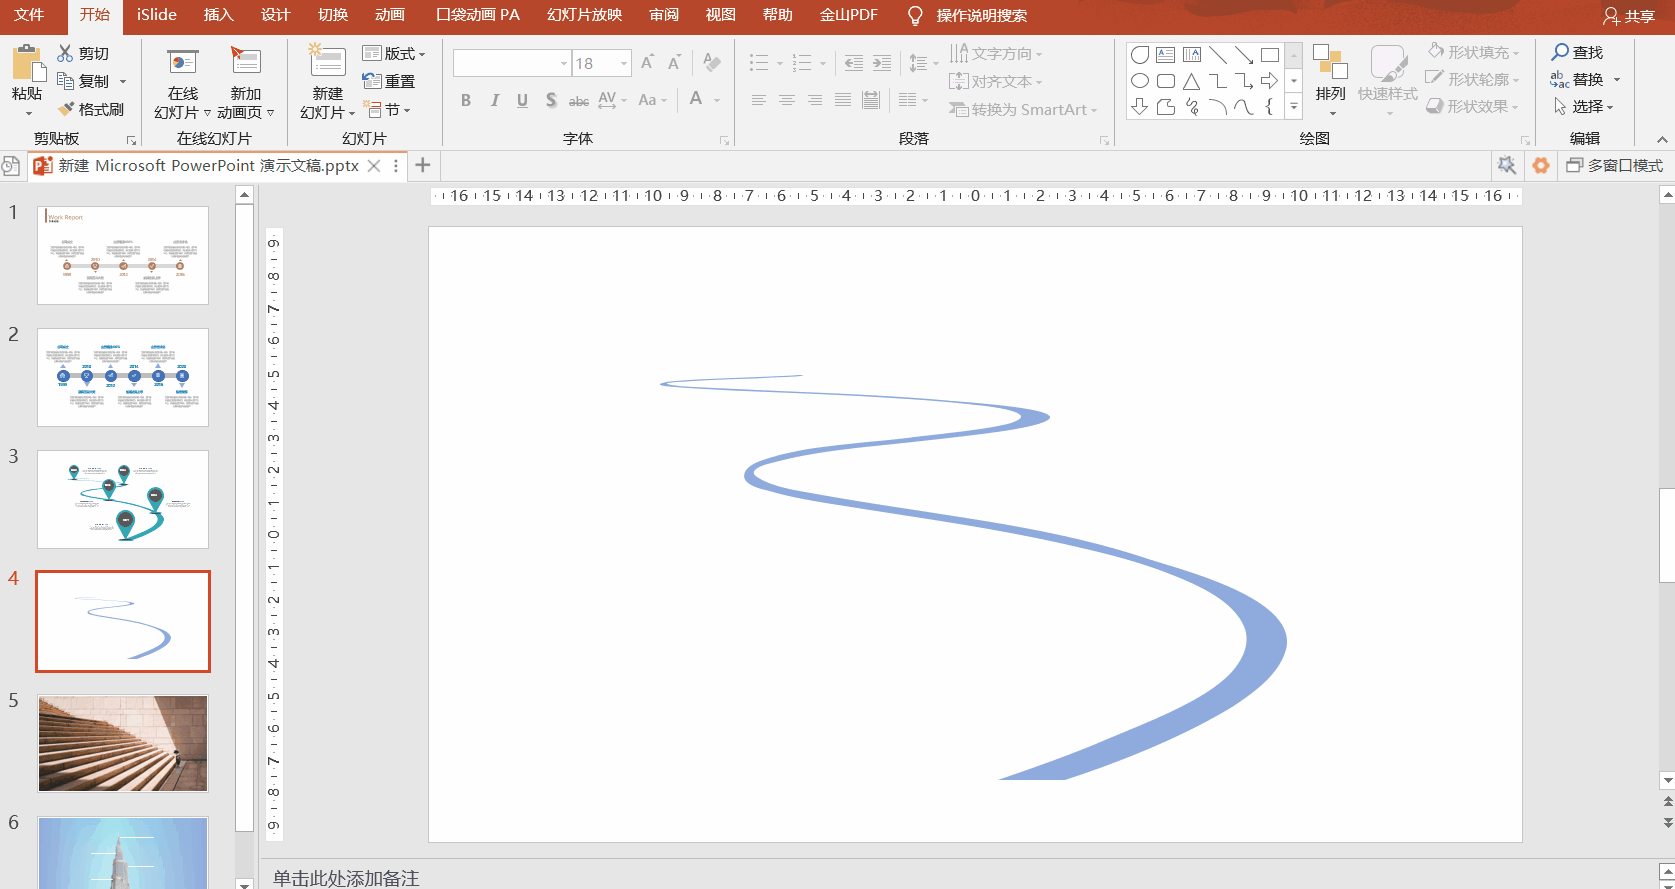Expand the font size dropdown
Image resolution: width=1675 pixels, height=889 pixels.
click(624, 63)
